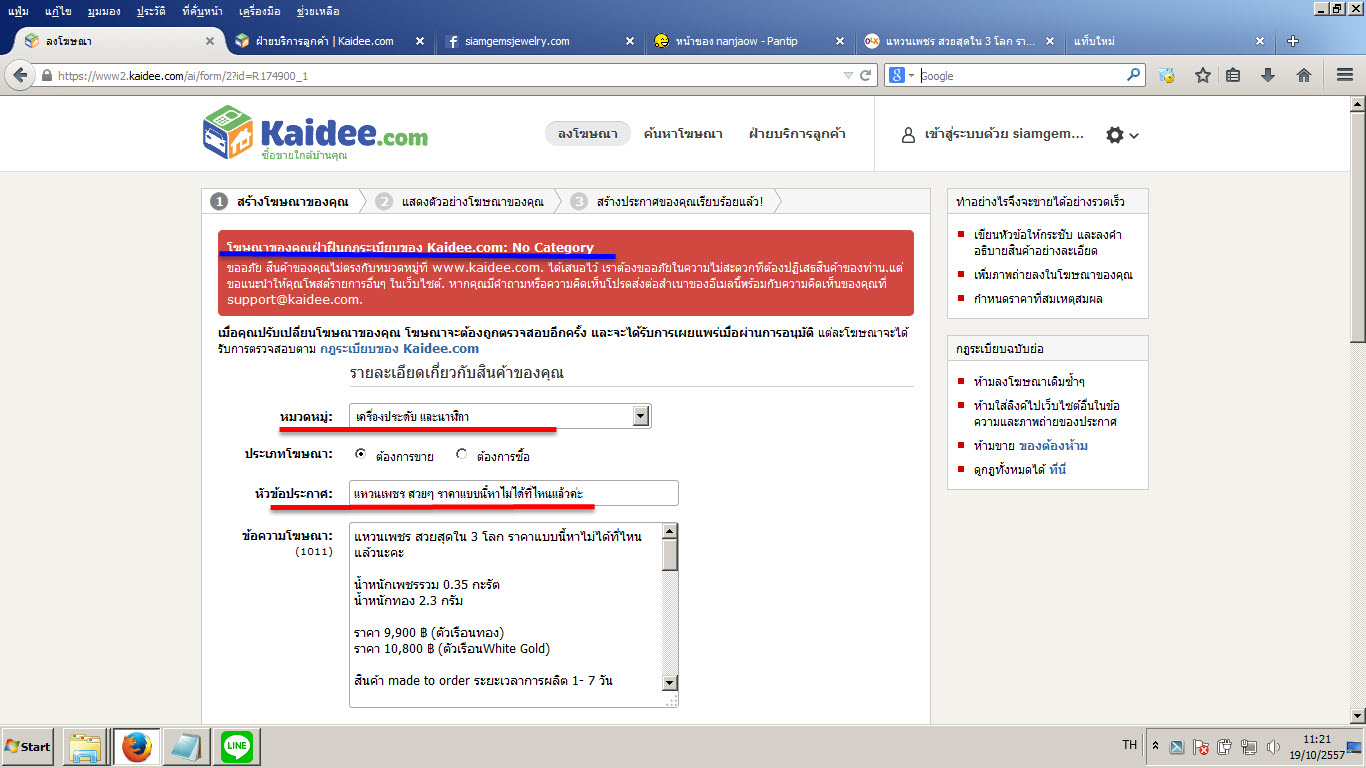Click the textarea scroll down arrow

pos(670,683)
